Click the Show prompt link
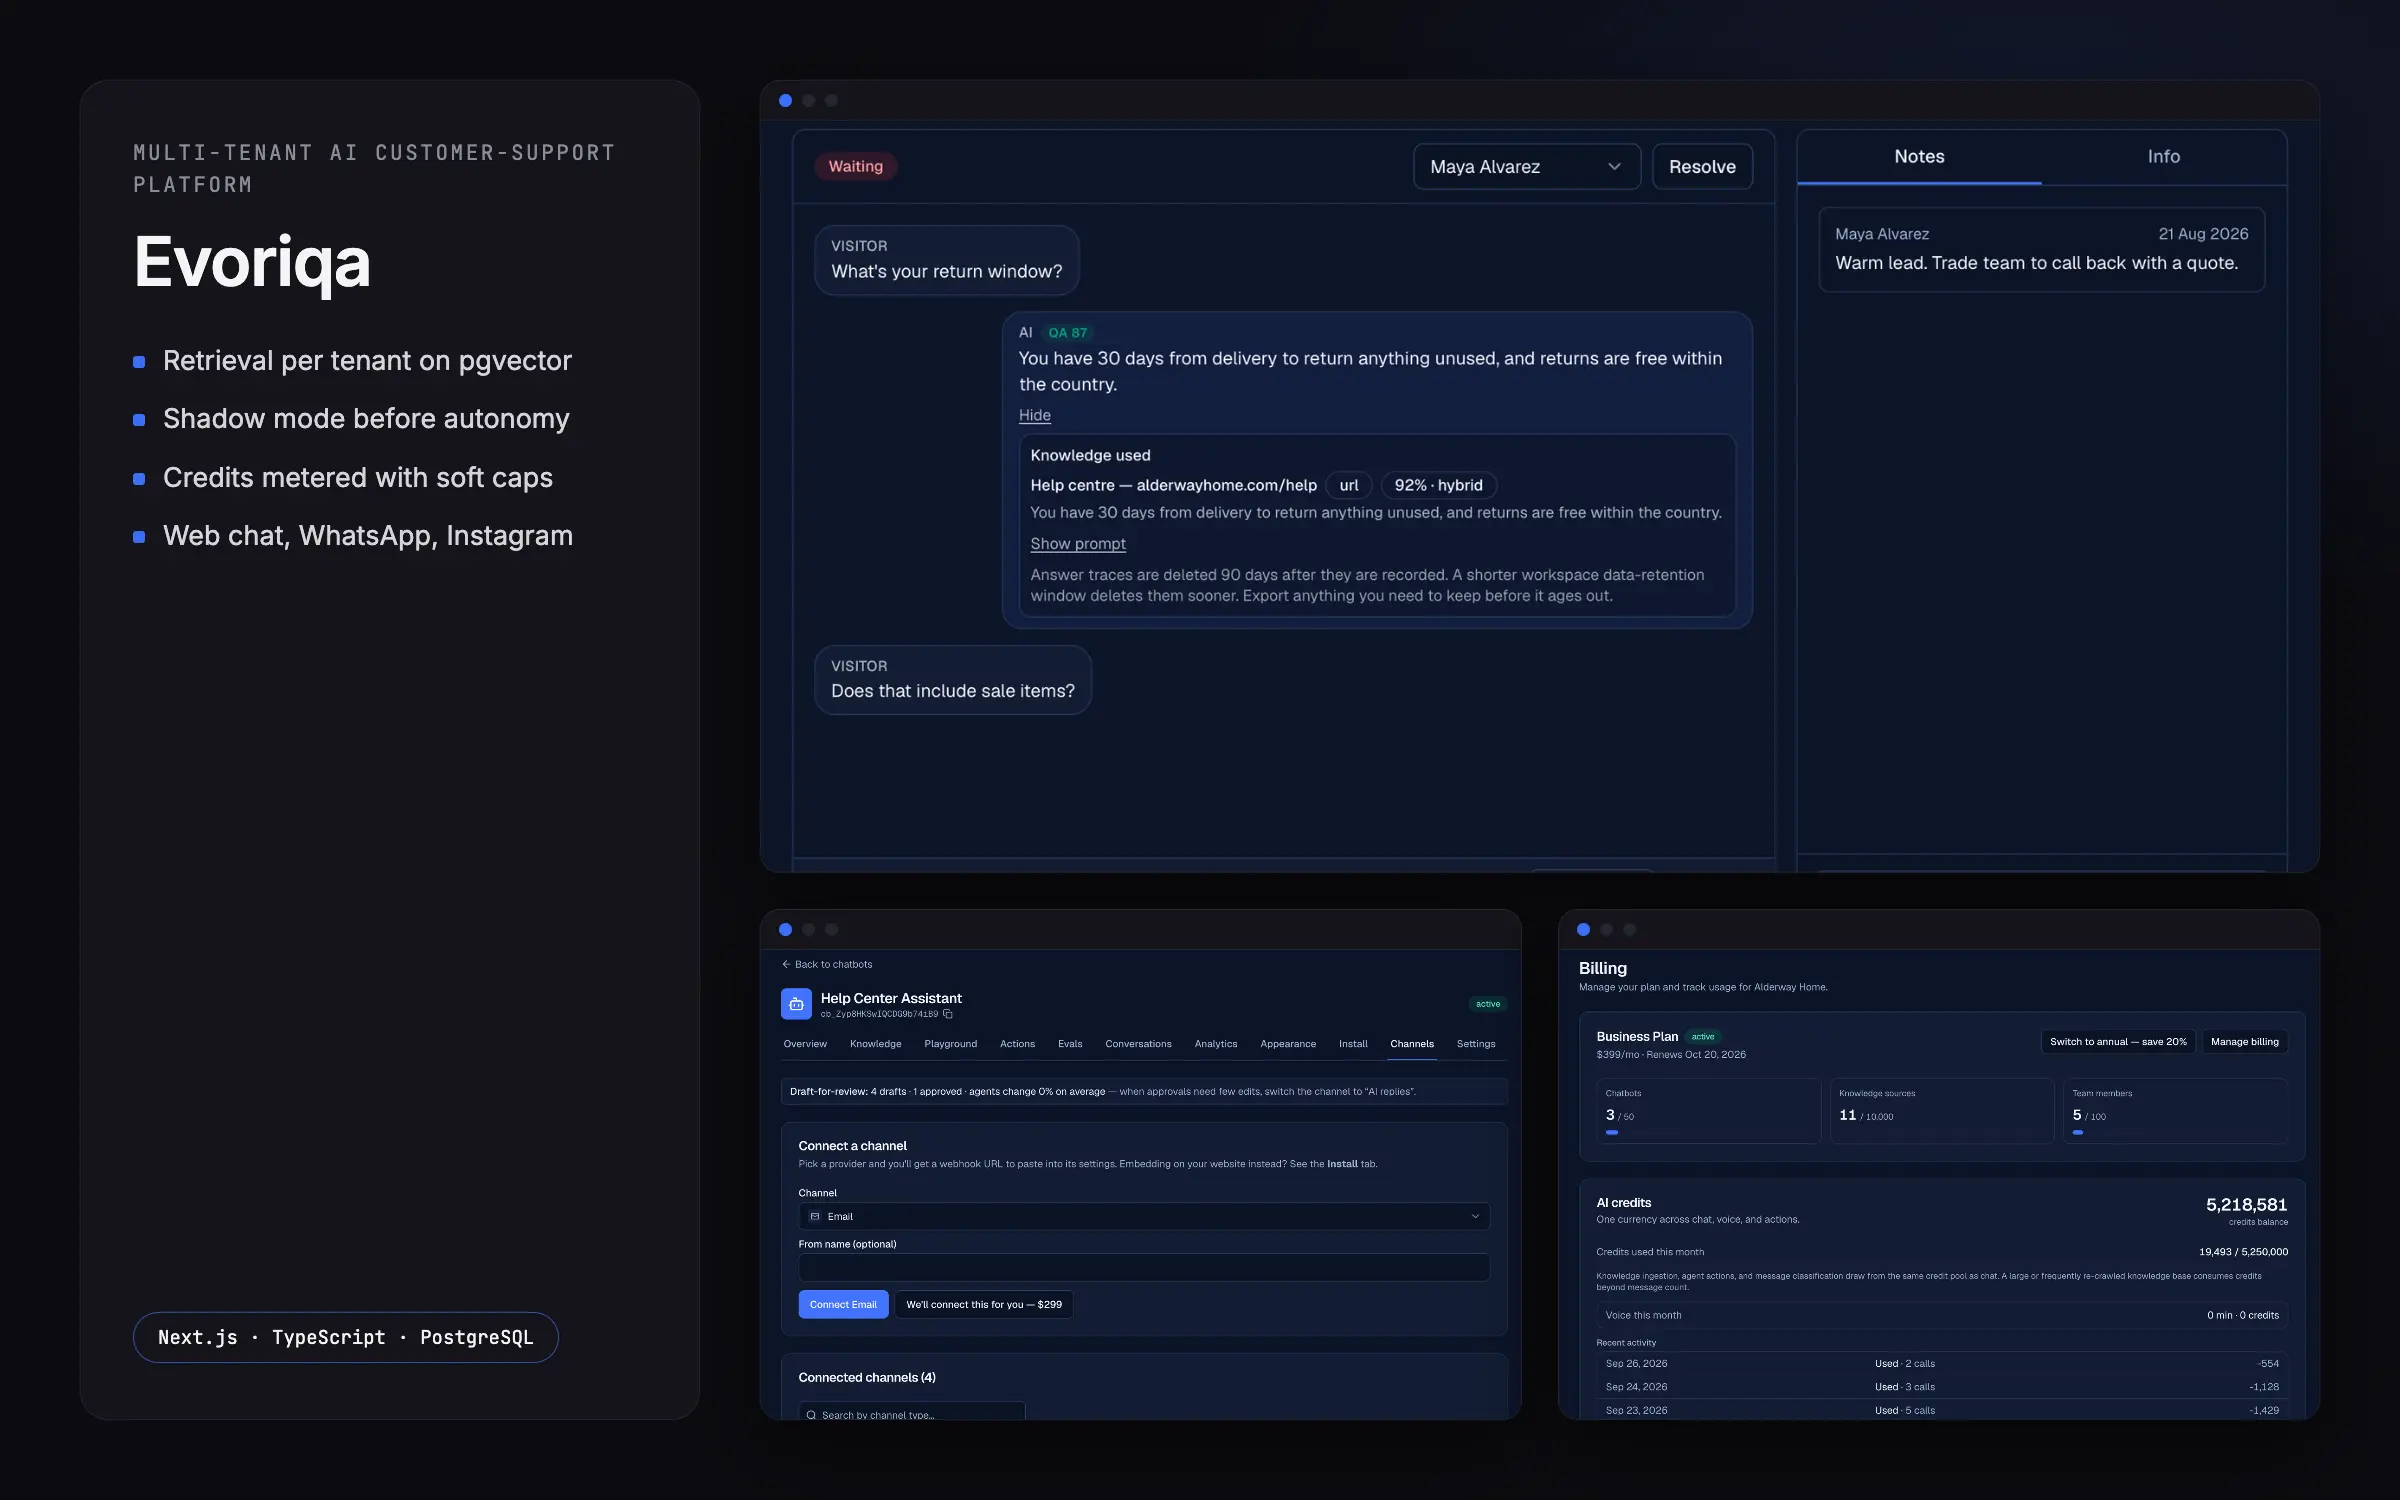The height and width of the screenshot is (1500, 2400). [x=1078, y=544]
